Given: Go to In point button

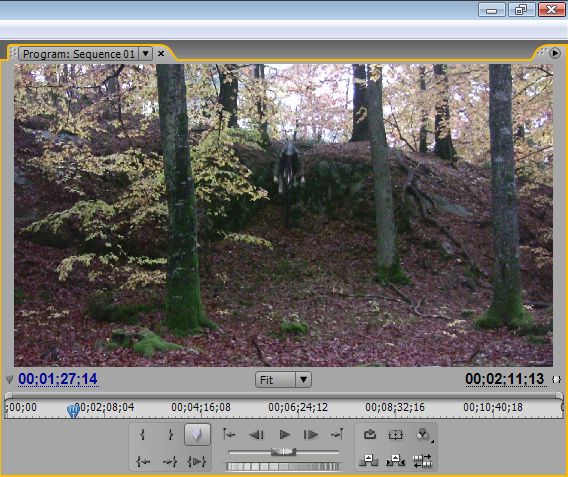Looking at the screenshot, I should click(x=143, y=461).
